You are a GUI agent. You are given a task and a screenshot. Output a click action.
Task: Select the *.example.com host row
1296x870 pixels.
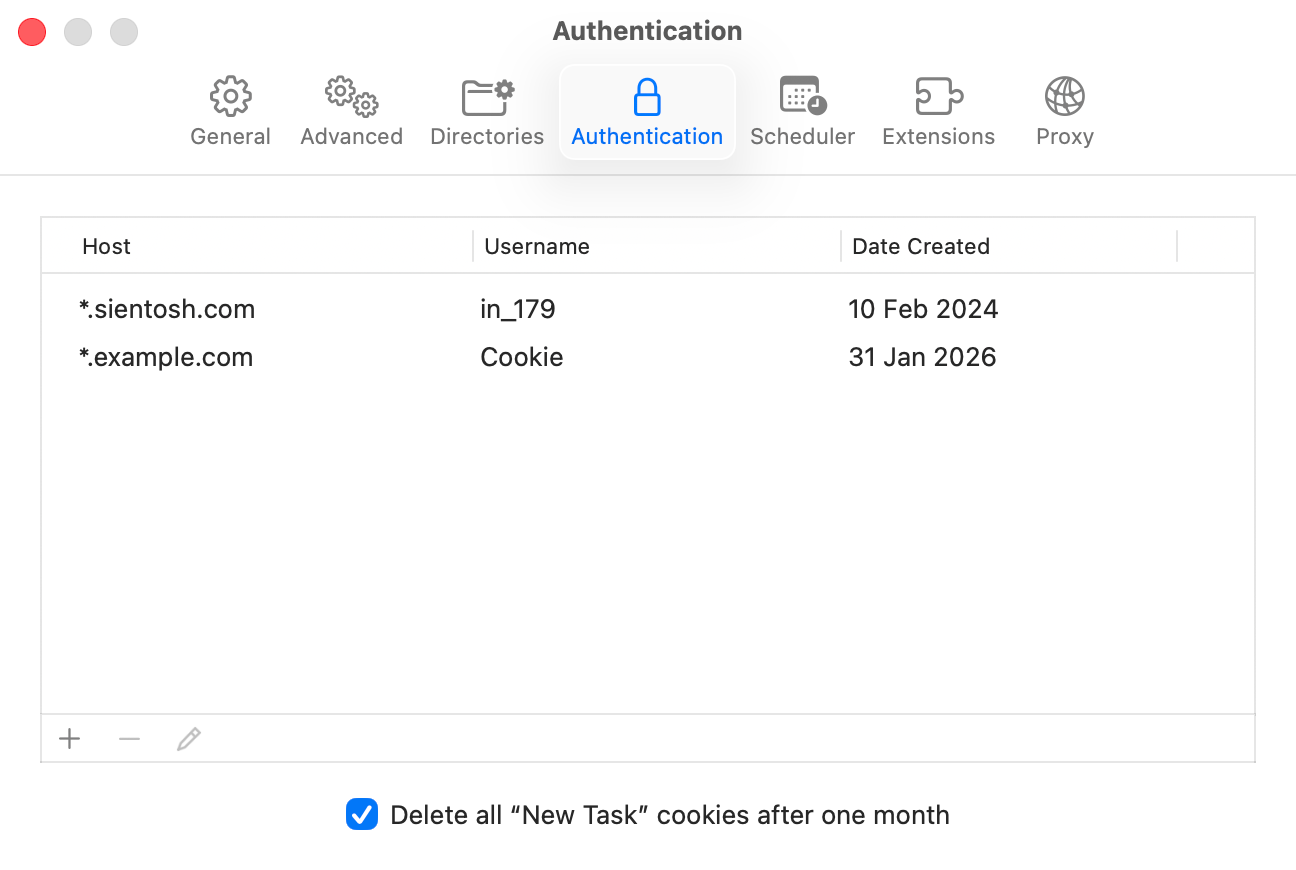[x=166, y=357]
